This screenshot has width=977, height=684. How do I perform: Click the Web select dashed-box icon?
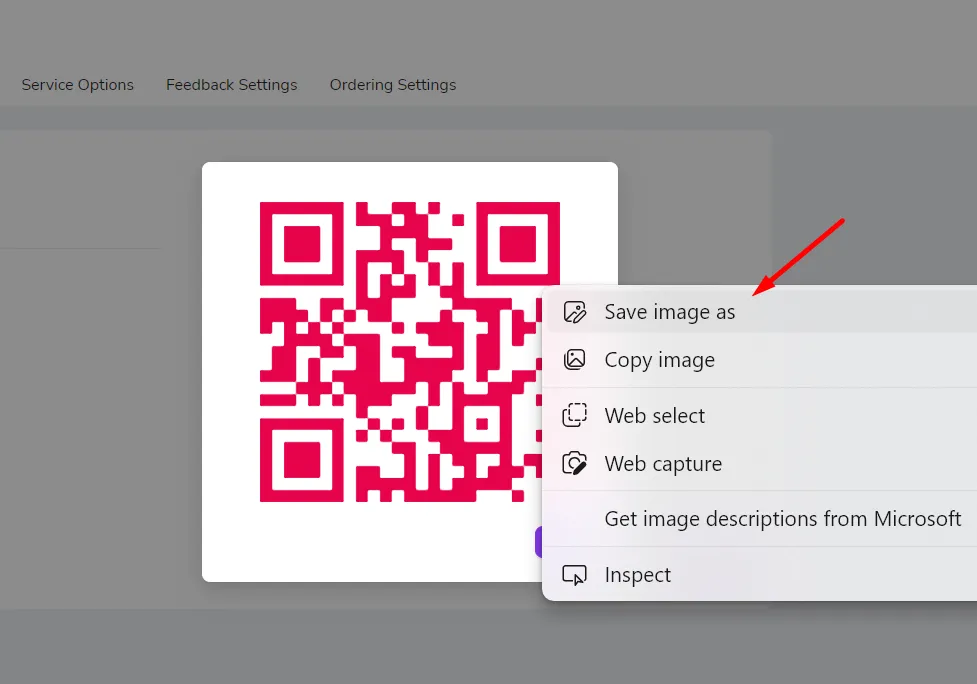(574, 415)
